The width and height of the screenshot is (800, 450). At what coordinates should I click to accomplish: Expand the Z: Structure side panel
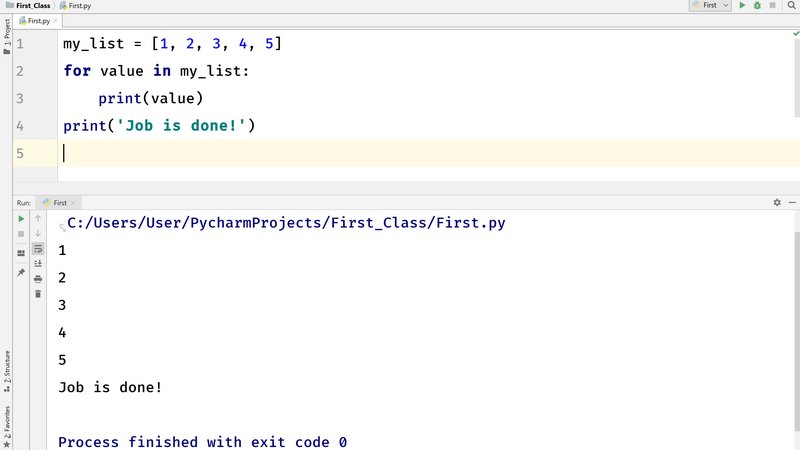6,368
